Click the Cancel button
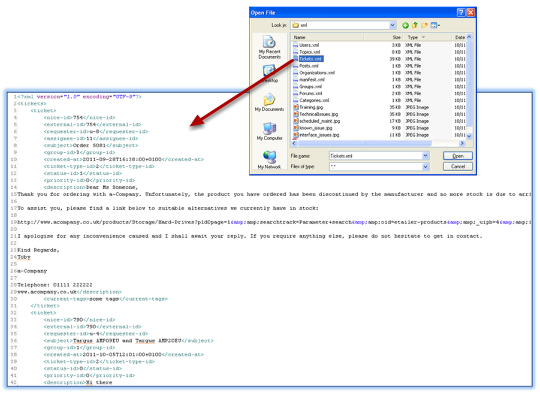This screenshot has width=540, height=399. [458, 167]
